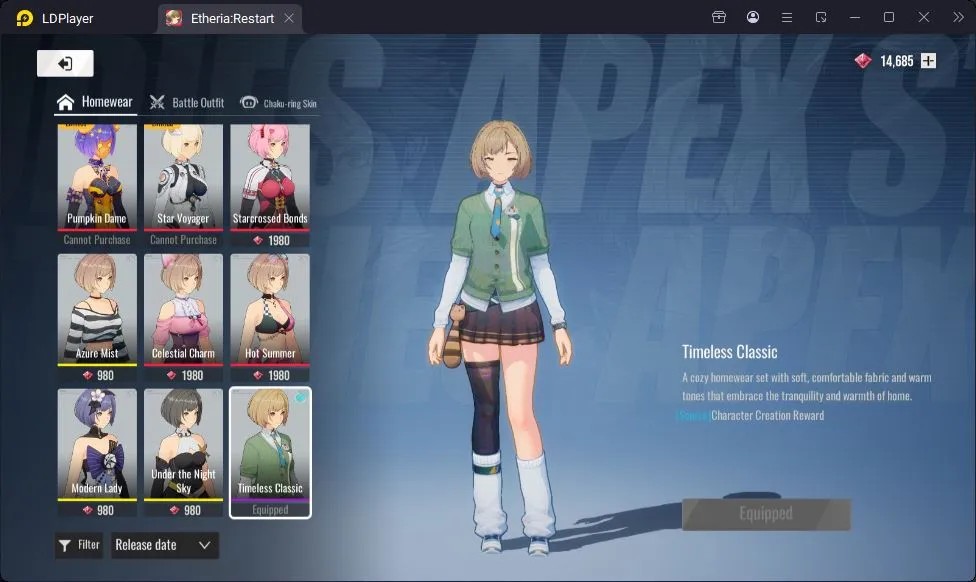Screen dimensions: 976x582
Task: Click the LDPlayer logo icon
Action: pyautogui.click(x=25, y=18)
